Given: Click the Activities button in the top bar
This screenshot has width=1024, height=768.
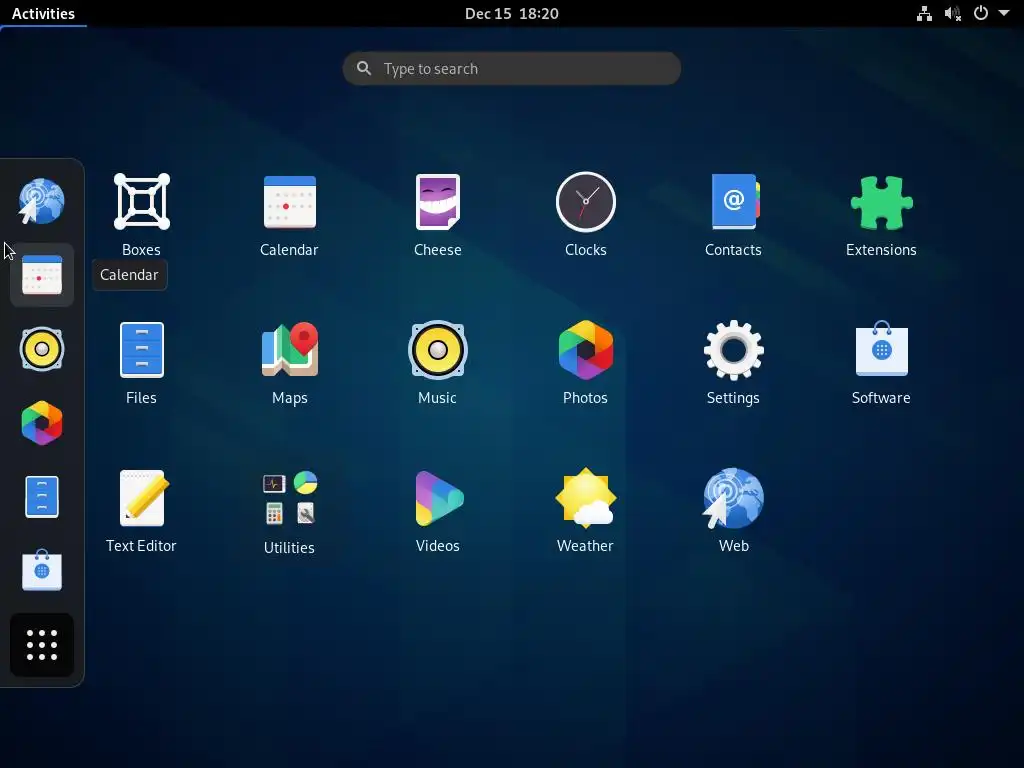Looking at the screenshot, I should coord(43,14).
